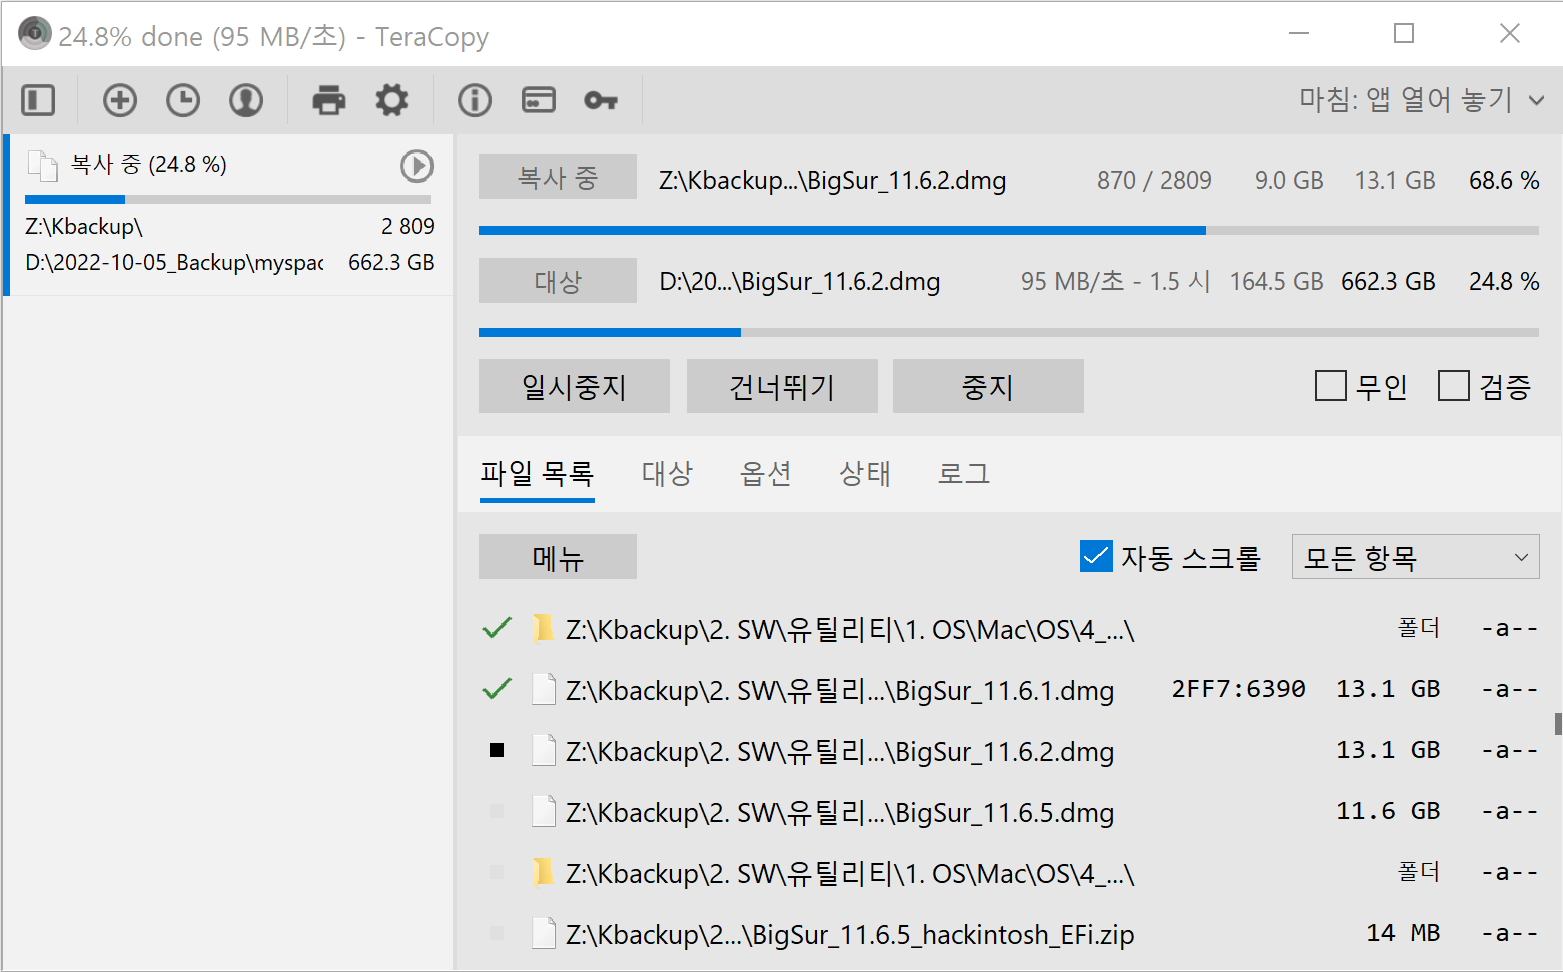
Task: Click the overall progress bar at 24.8 %
Action: [x=1009, y=332]
